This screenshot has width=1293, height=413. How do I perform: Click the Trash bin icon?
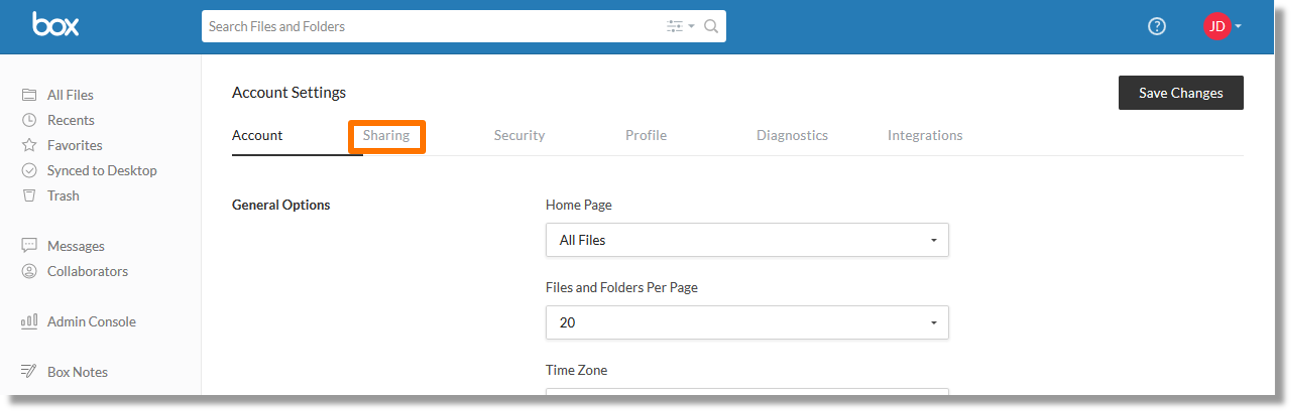[29, 196]
